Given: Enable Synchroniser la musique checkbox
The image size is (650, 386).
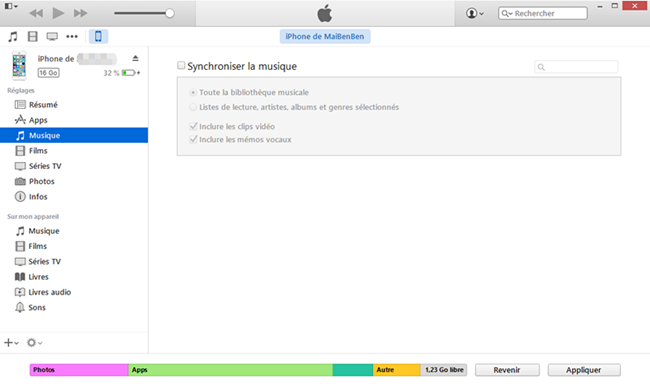Looking at the screenshot, I should (x=181, y=66).
